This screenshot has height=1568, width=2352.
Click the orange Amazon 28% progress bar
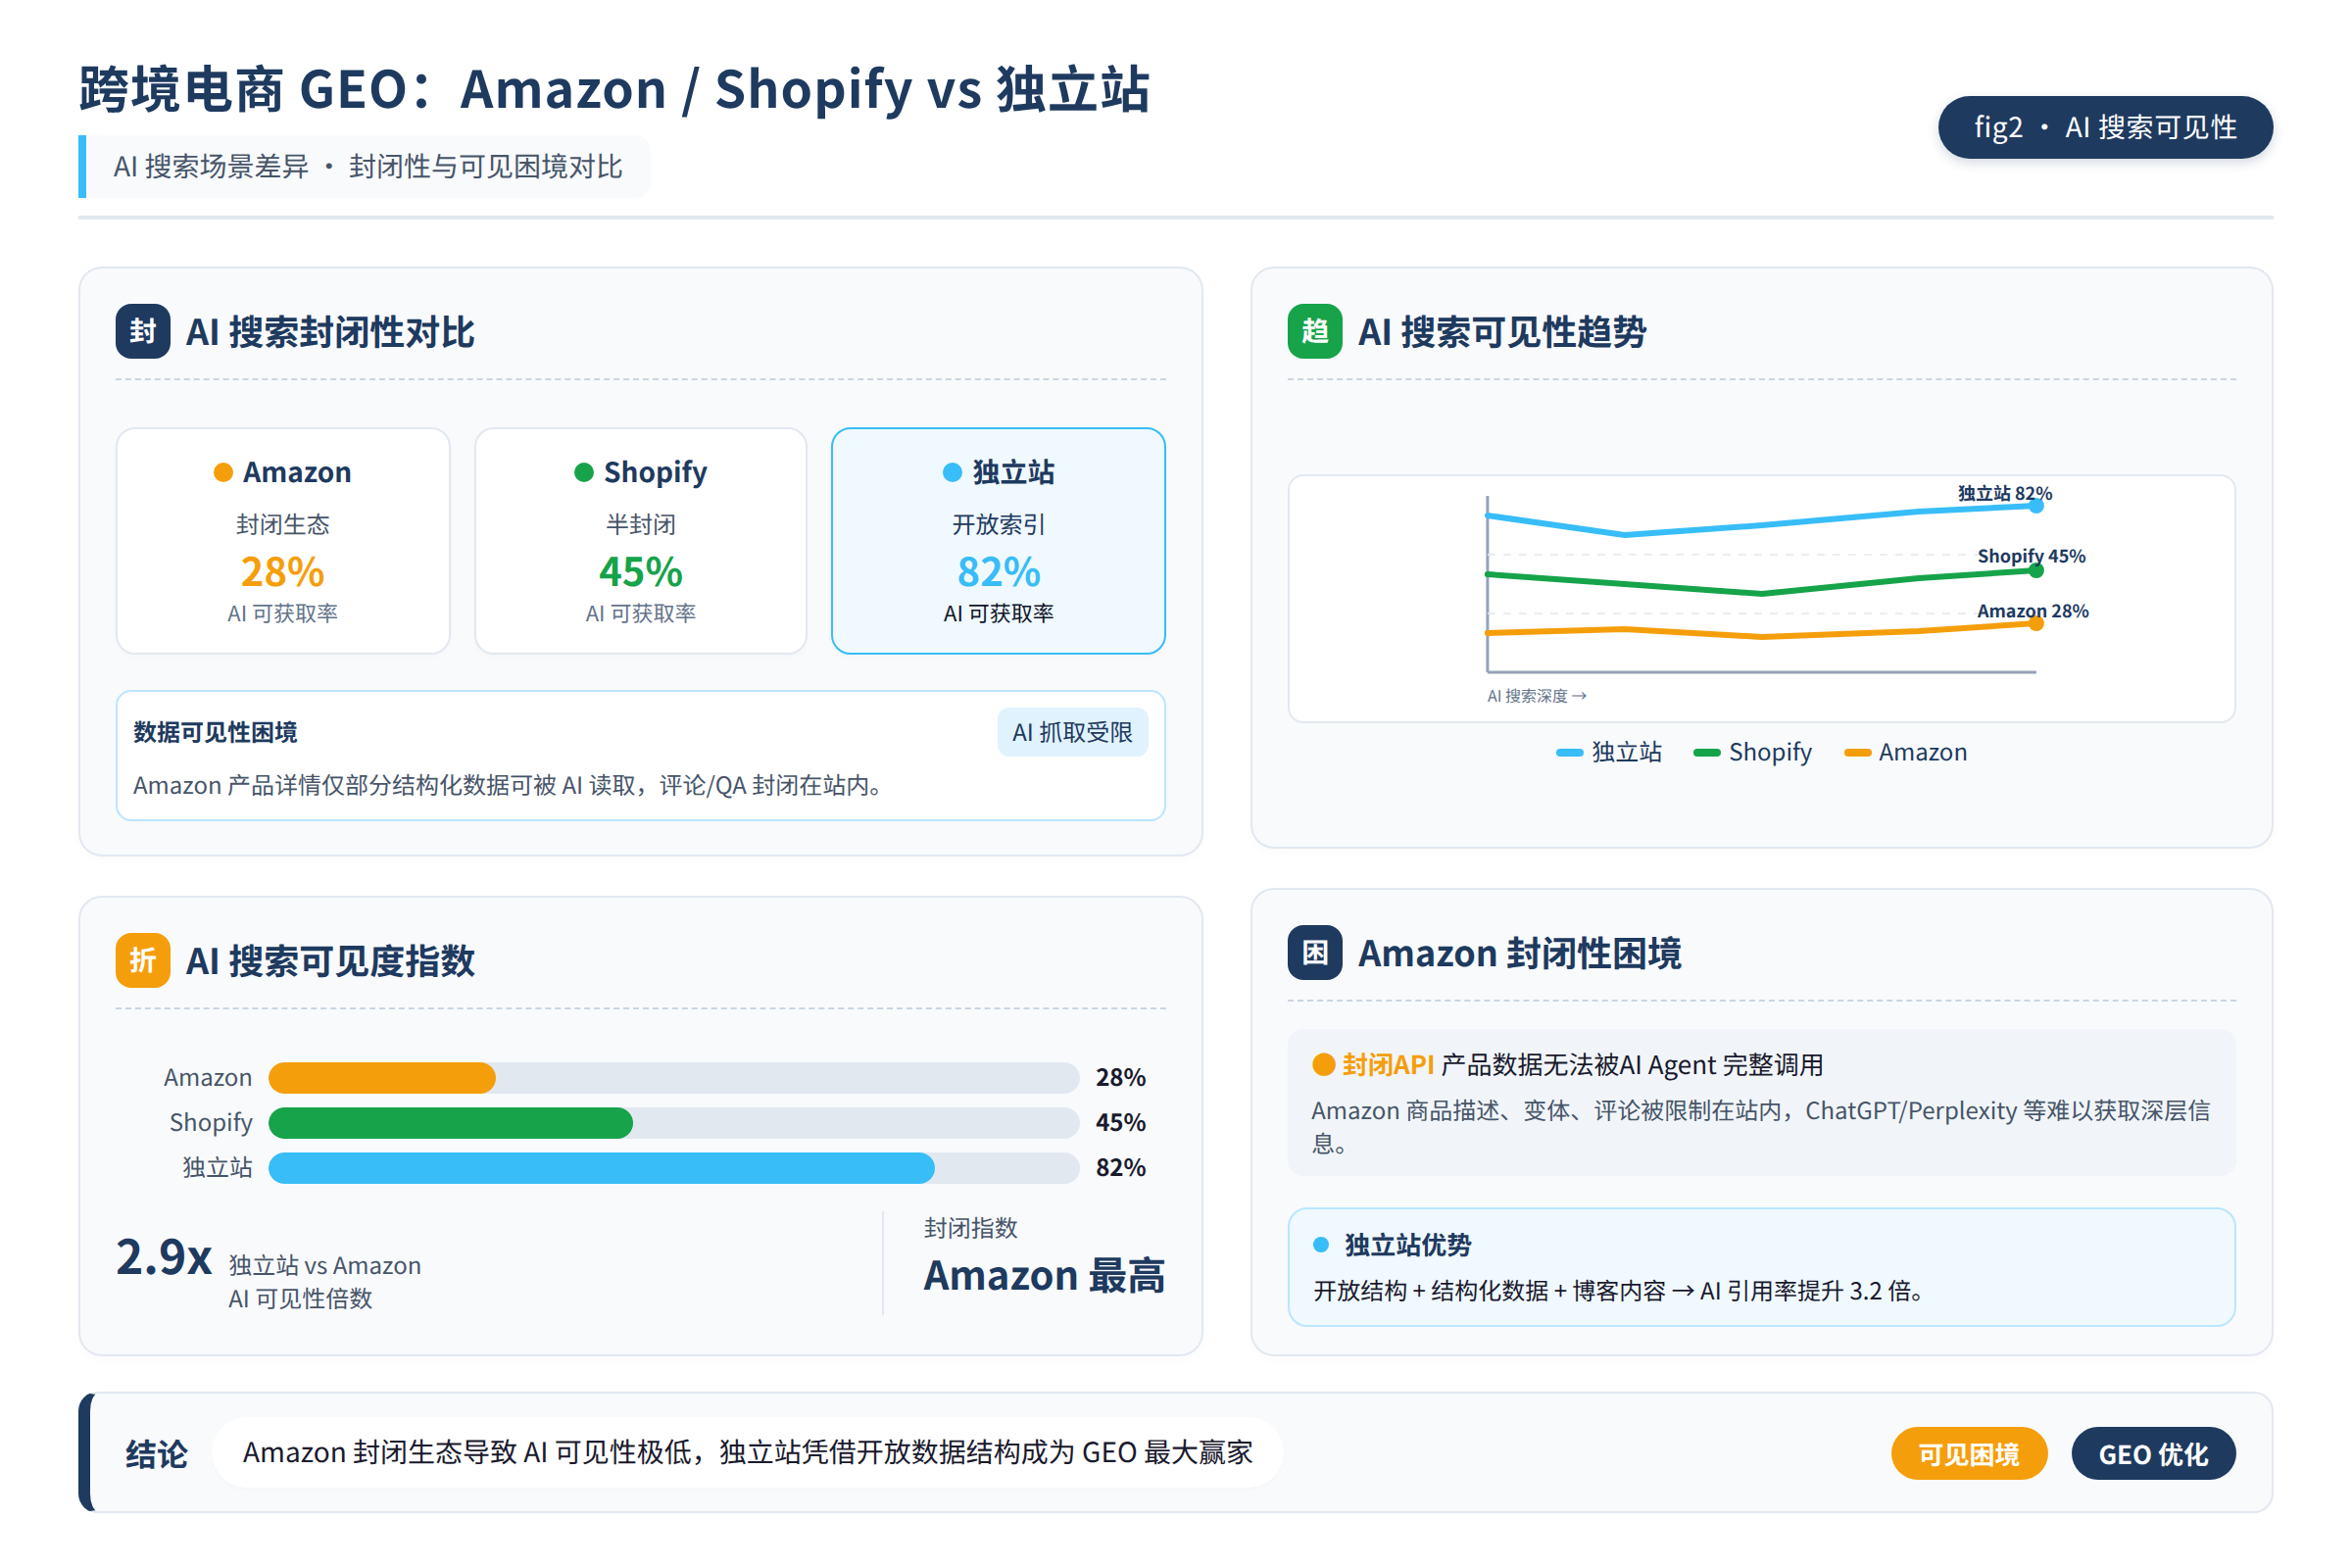point(382,1077)
